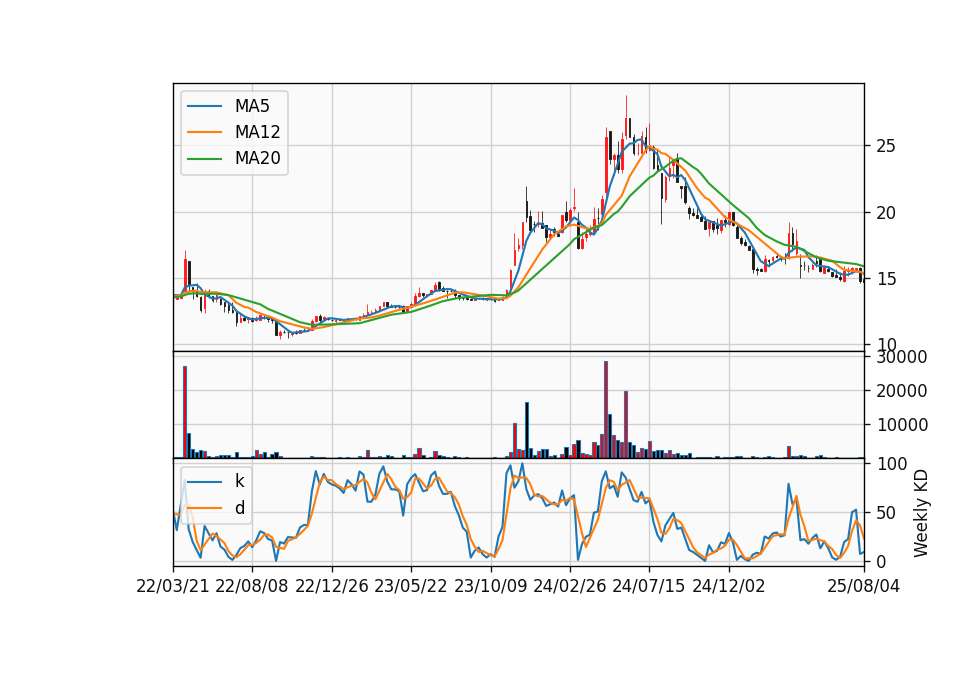This screenshot has width=960, height=690.
Task: Click the volume axis label 30000
Action: click(901, 357)
